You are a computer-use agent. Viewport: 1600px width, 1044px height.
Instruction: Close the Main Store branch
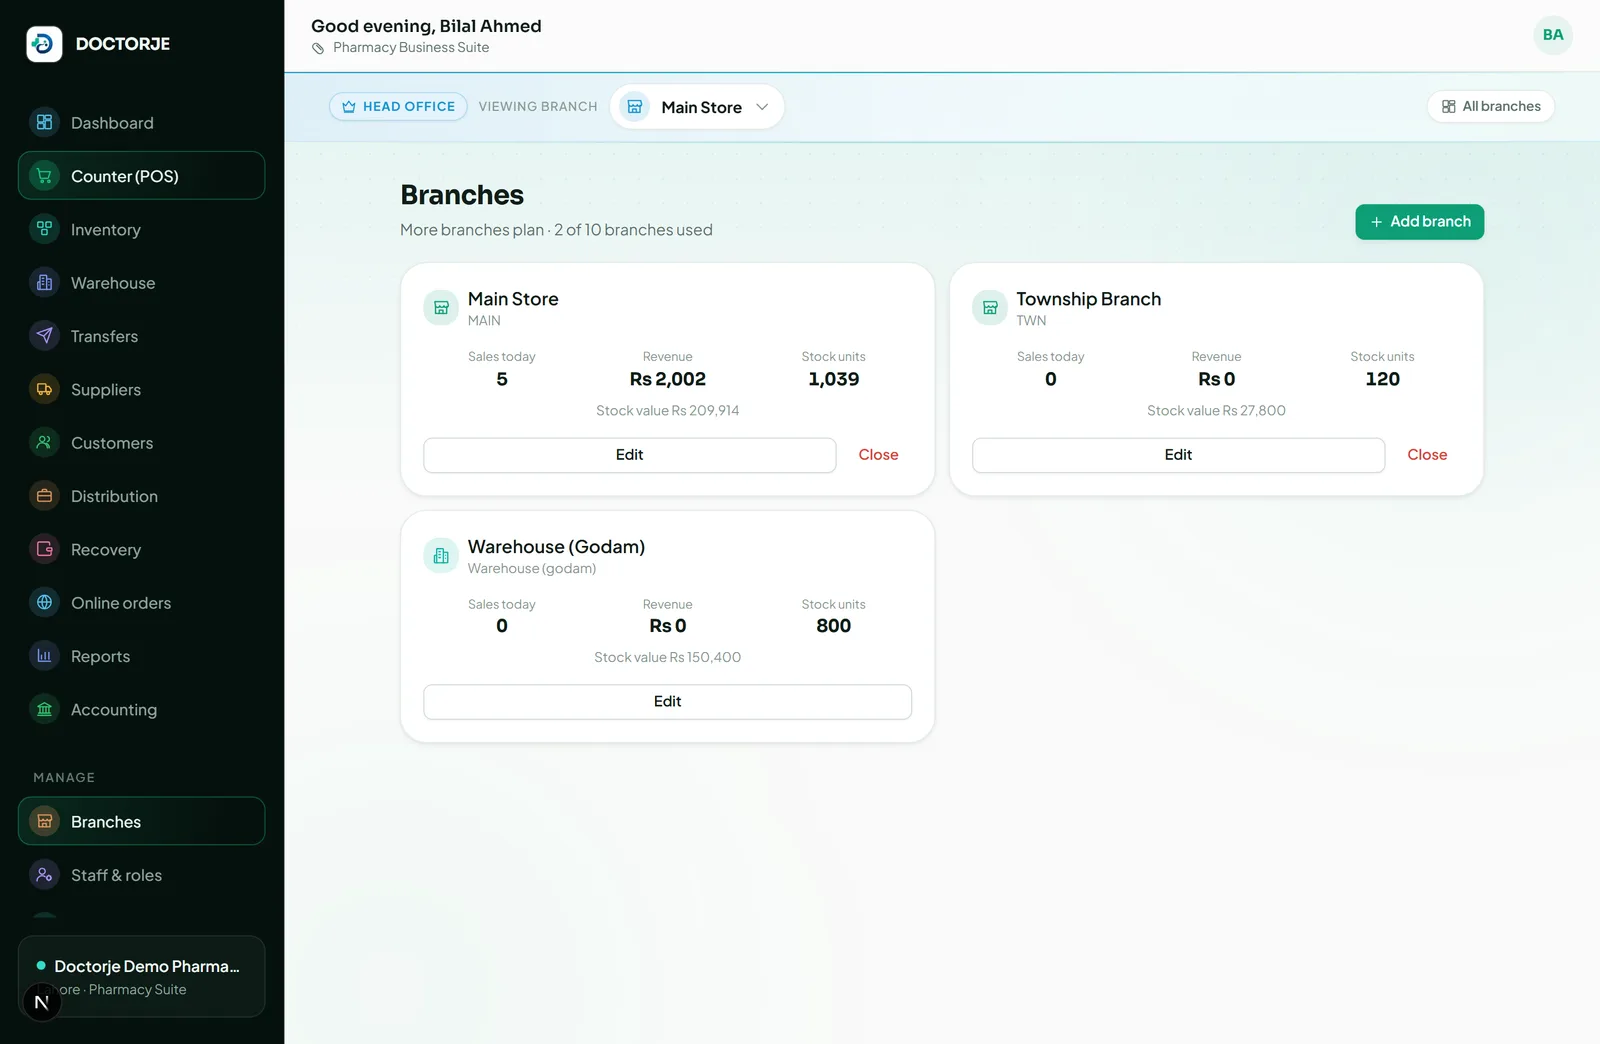coord(878,455)
